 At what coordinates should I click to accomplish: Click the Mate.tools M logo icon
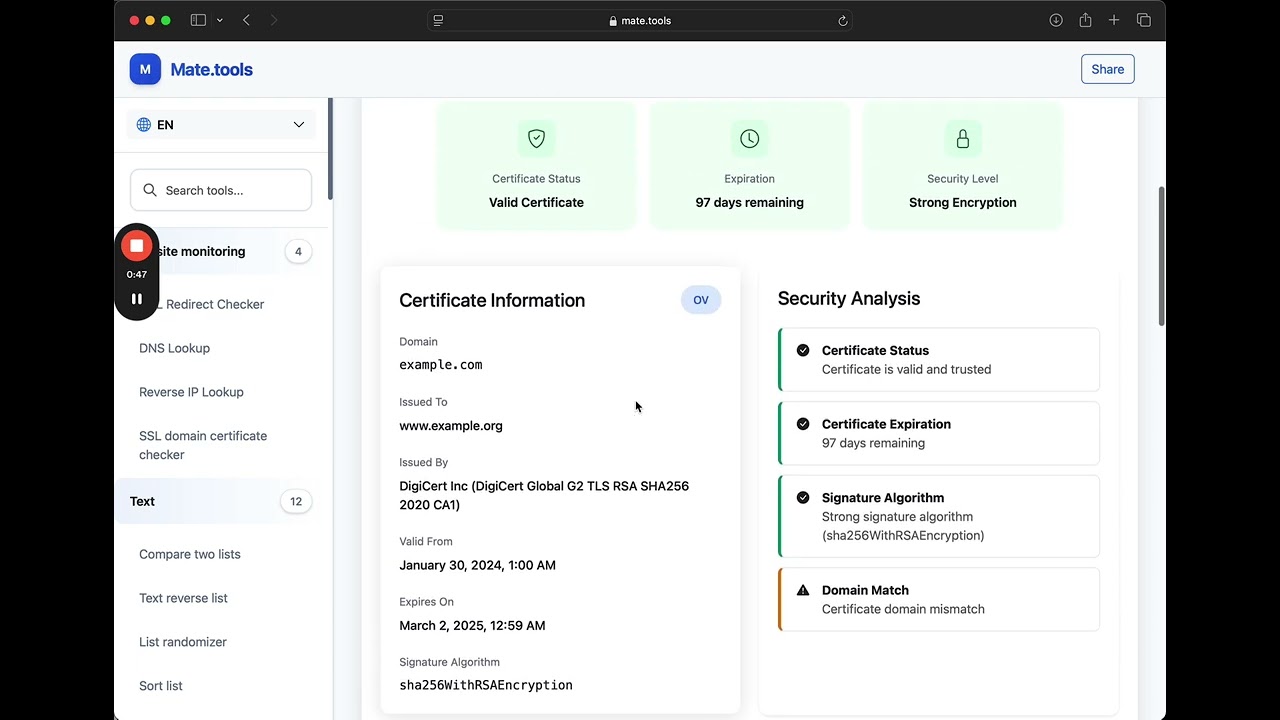pos(145,69)
